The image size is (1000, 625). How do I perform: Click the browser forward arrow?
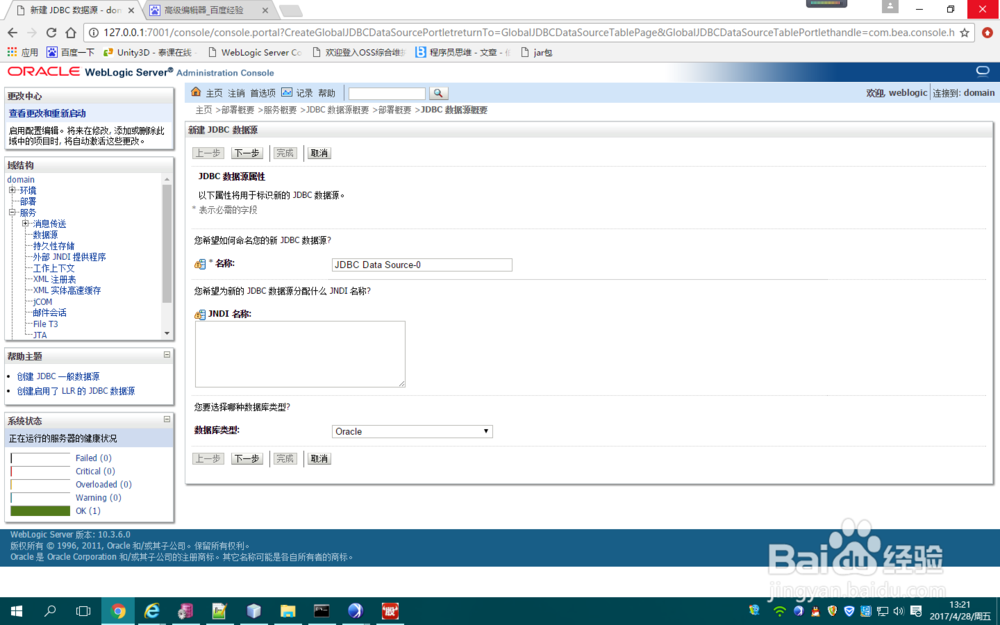click(32, 33)
